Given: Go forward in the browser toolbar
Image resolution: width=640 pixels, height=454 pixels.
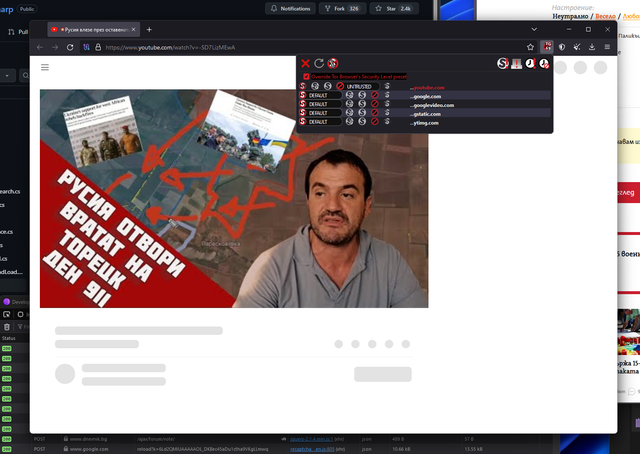Looking at the screenshot, I should coord(55,47).
